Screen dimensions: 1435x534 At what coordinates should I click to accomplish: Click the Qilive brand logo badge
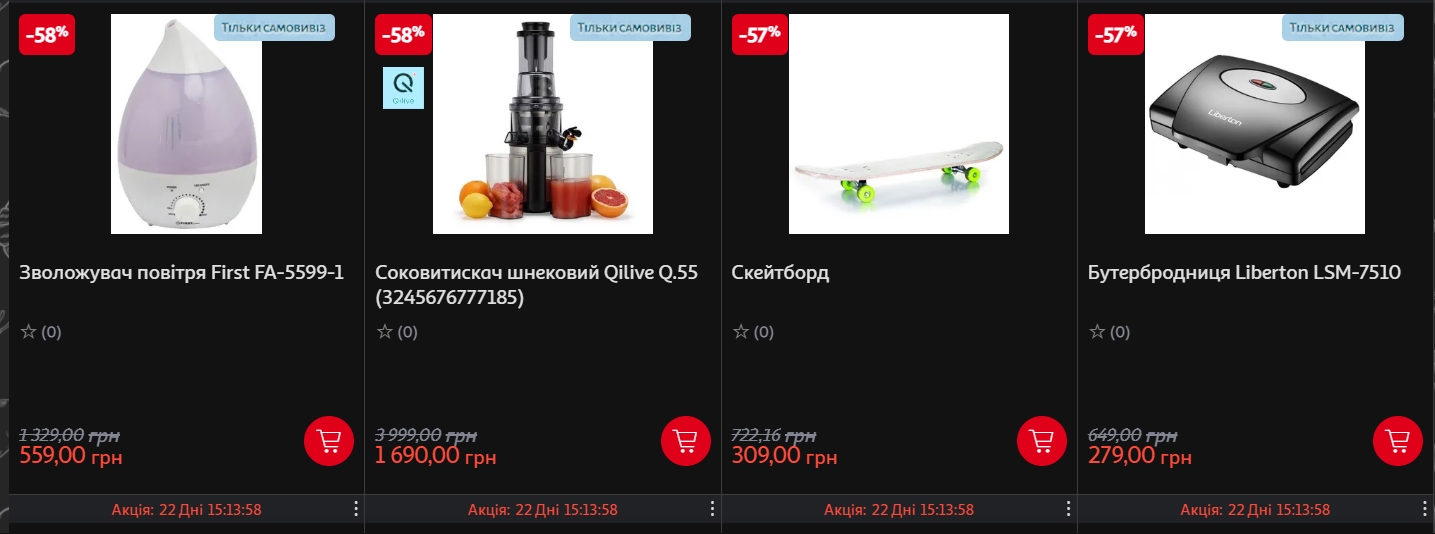404,88
